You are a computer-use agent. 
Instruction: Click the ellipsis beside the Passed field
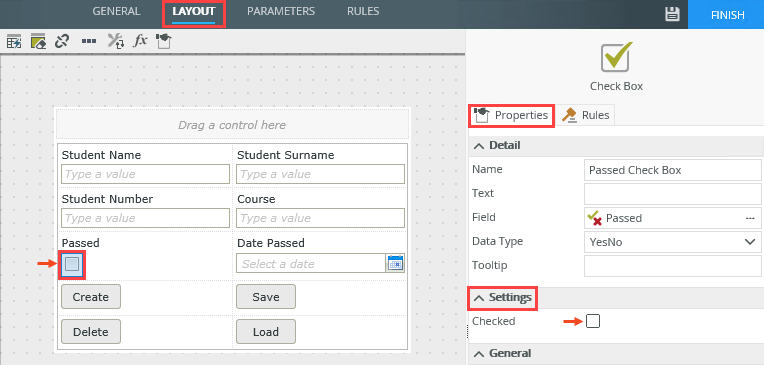pyautogui.click(x=750, y=218)
